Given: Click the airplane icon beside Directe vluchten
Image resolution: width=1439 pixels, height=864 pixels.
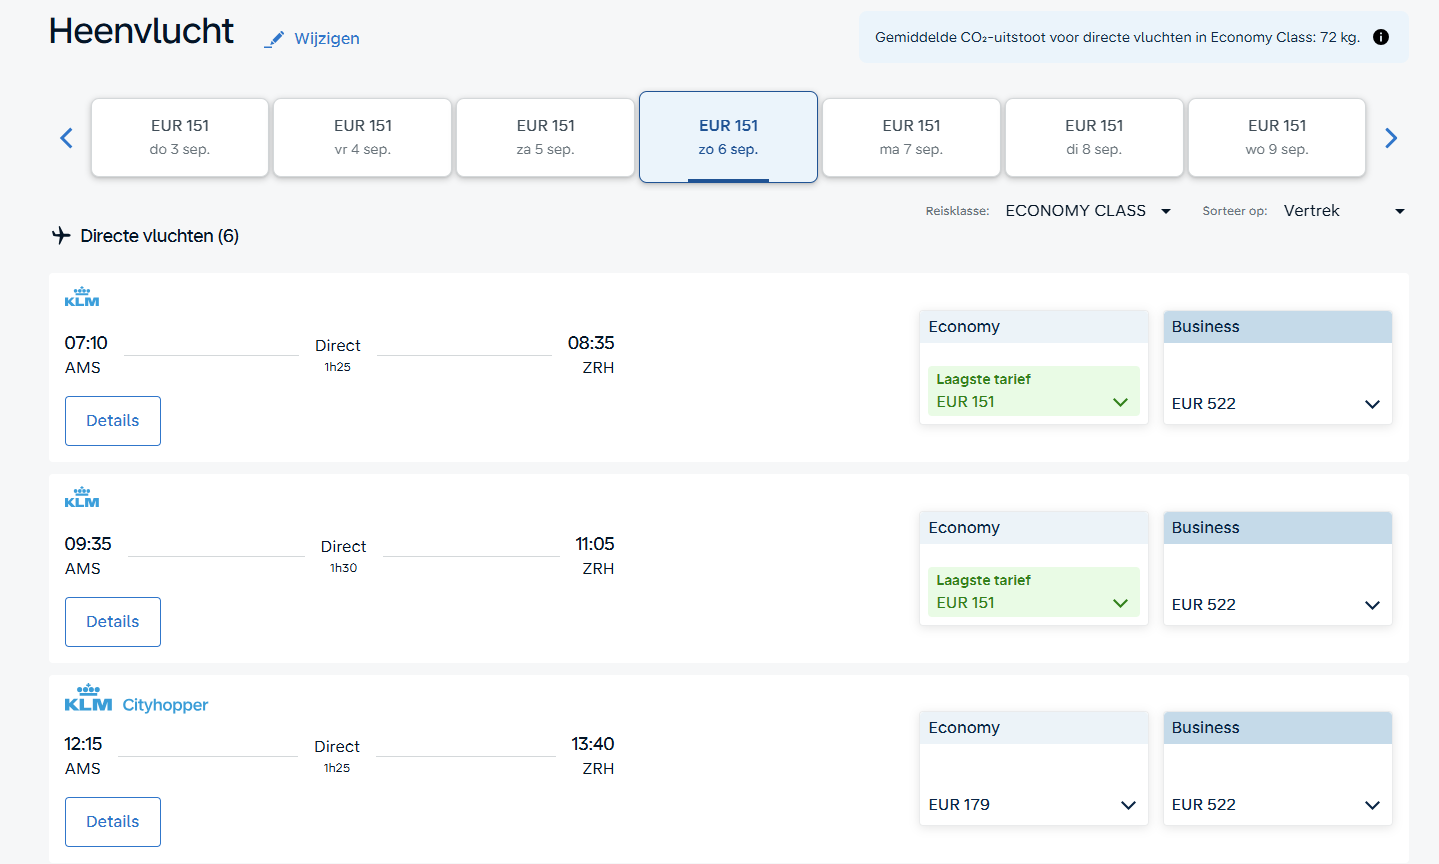Looking at the screenshot, I should click(61, 235).
